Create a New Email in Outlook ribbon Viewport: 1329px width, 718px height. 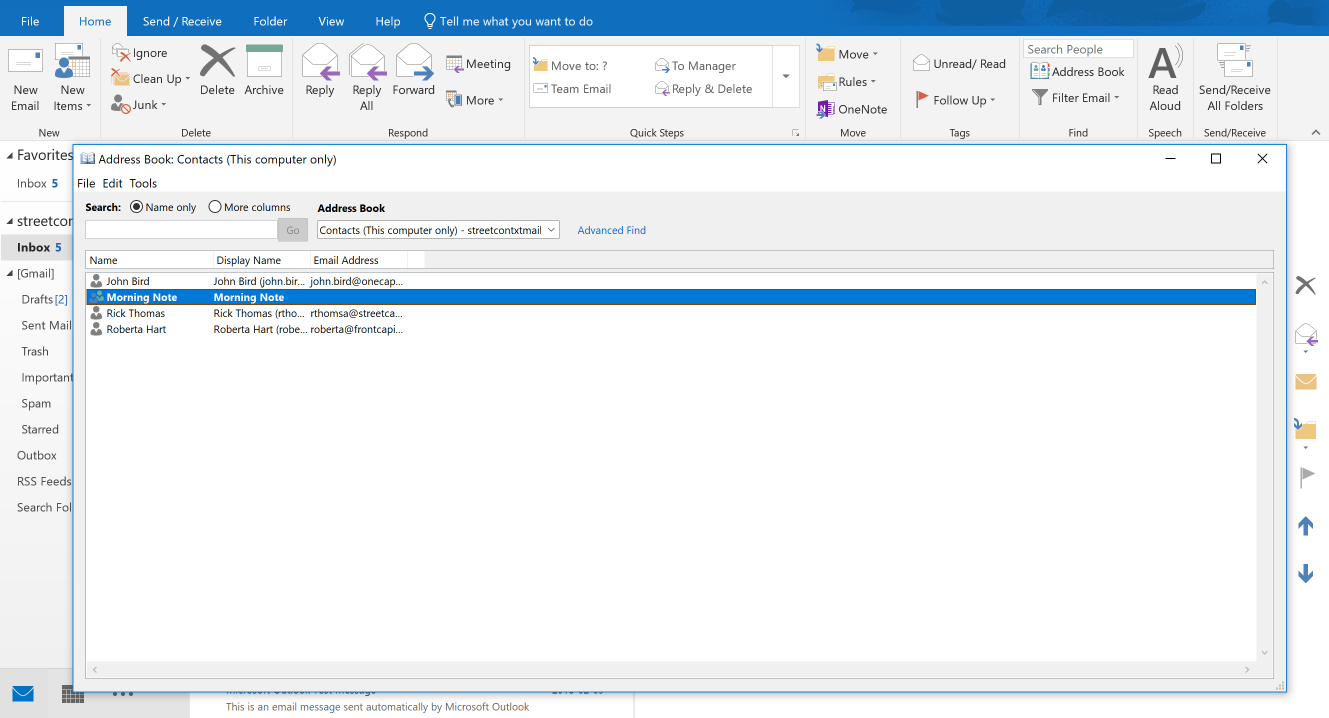[25, 78]
